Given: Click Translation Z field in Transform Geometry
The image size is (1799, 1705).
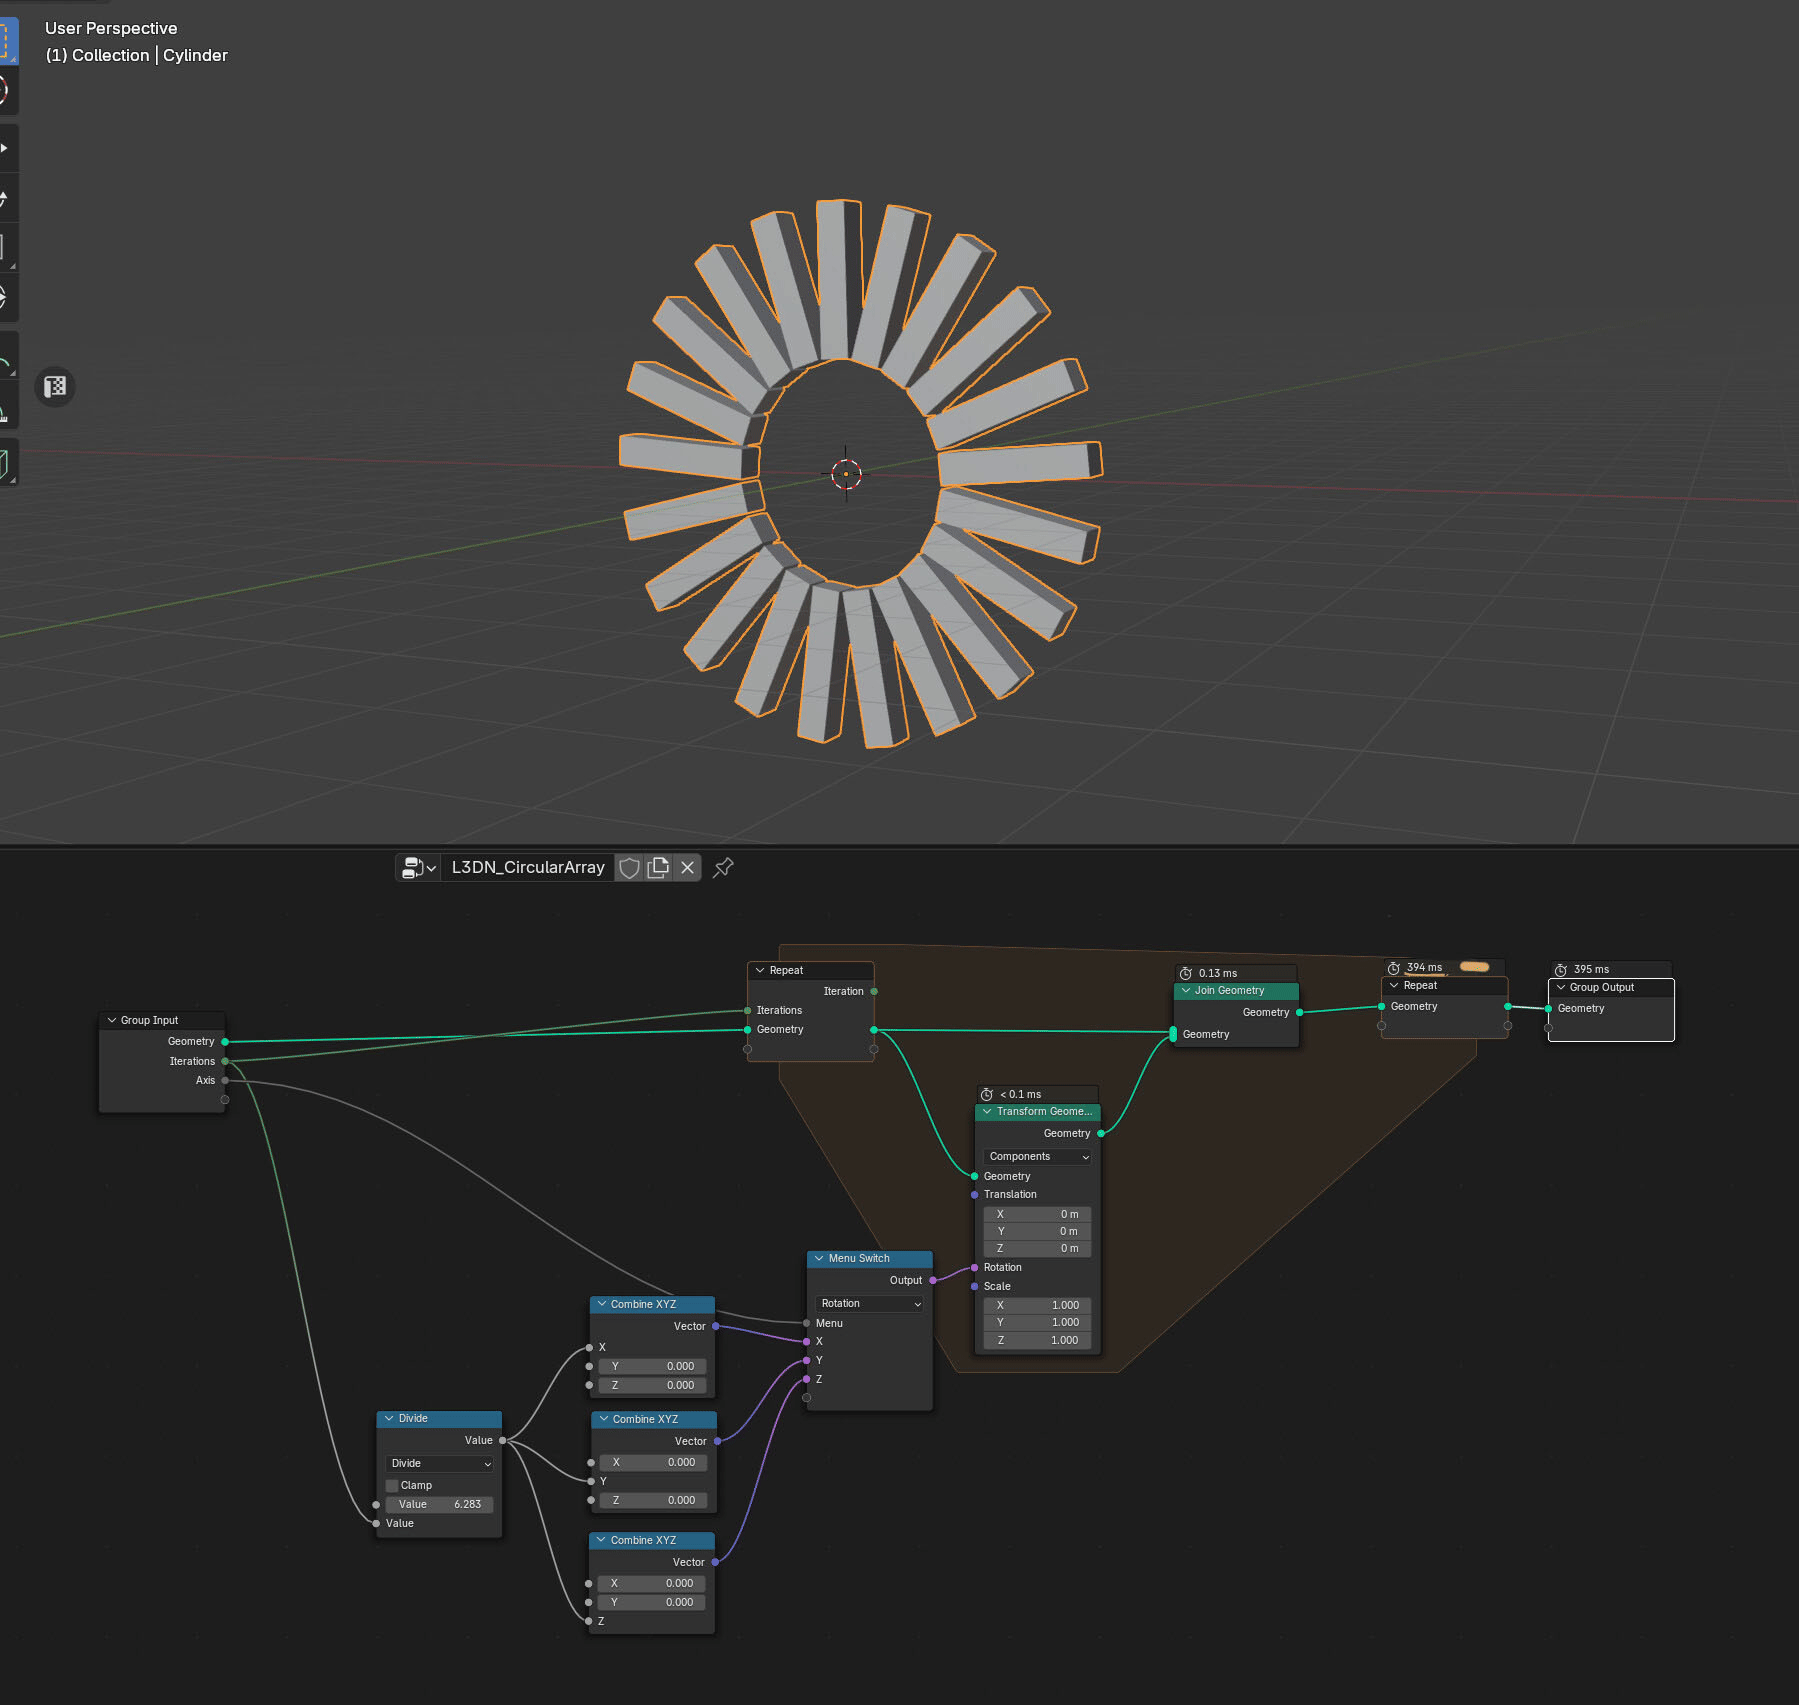Looking at the screenshot, I should 1038,1248.
